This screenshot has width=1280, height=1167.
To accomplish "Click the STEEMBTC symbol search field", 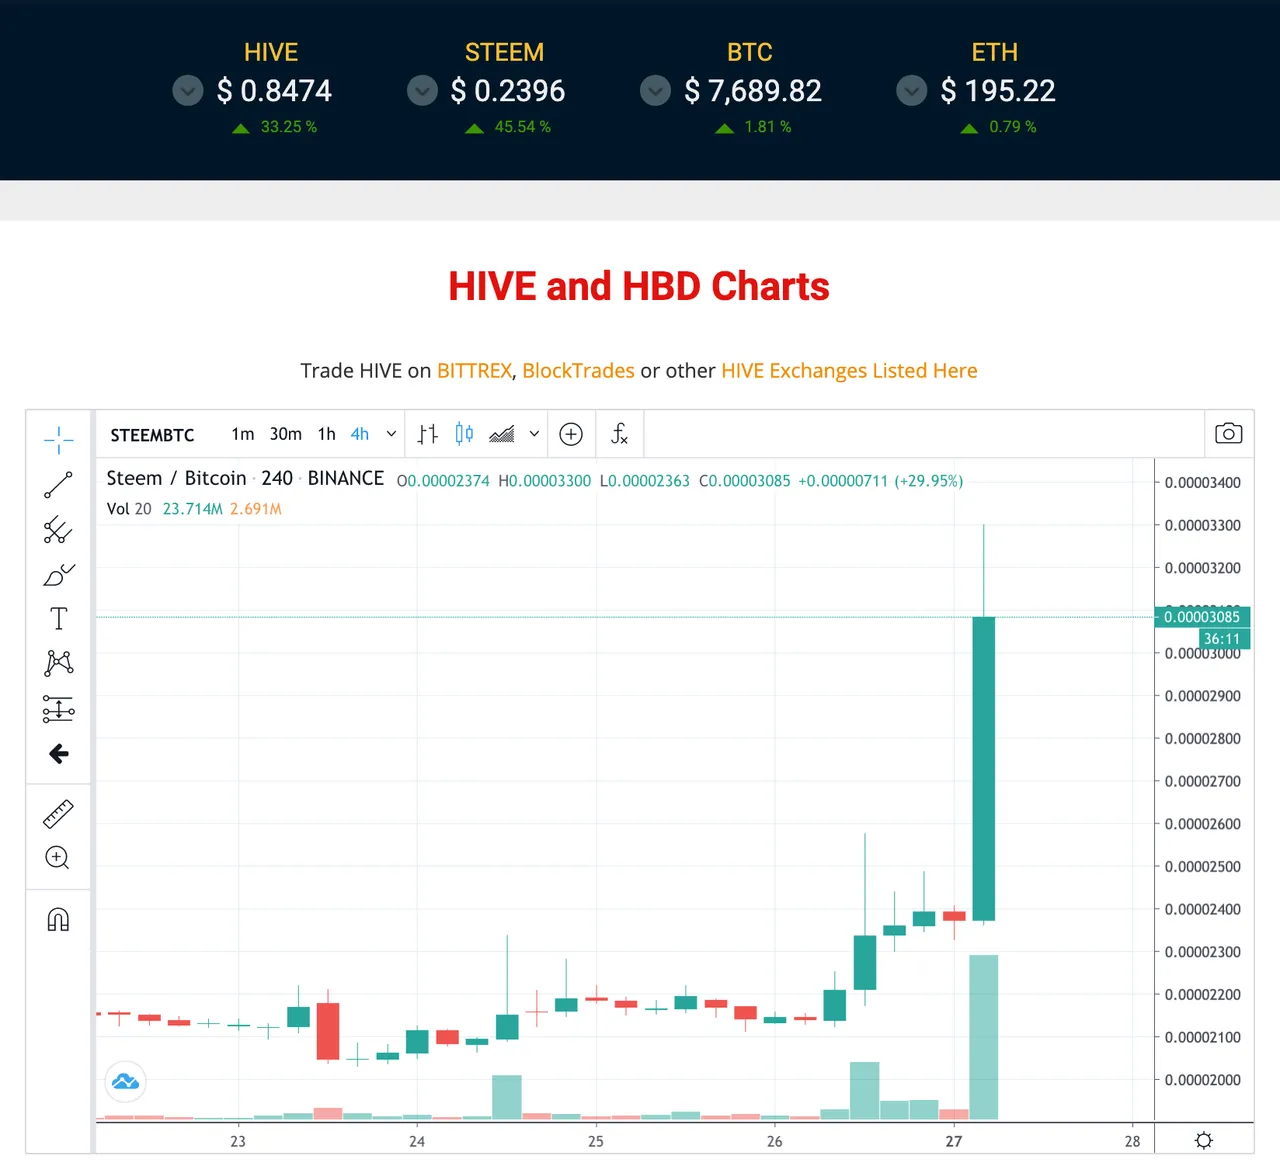I will (153, 435).
